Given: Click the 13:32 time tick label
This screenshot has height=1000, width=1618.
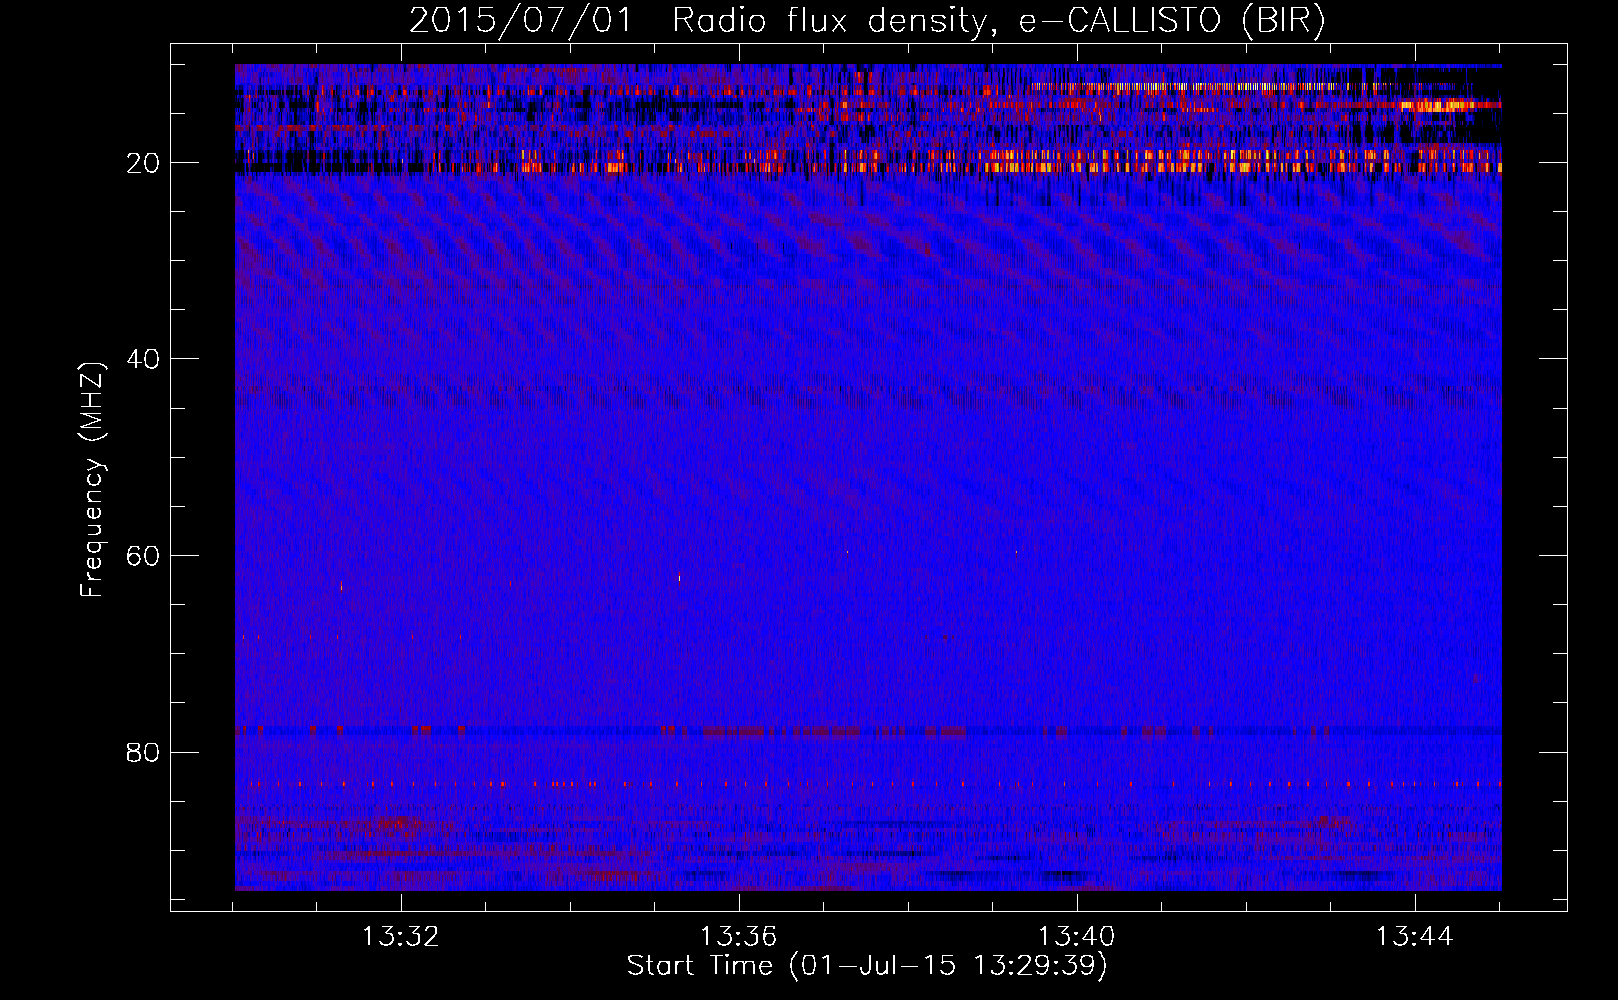Looking at the screenshot, I should coord(401,937).
